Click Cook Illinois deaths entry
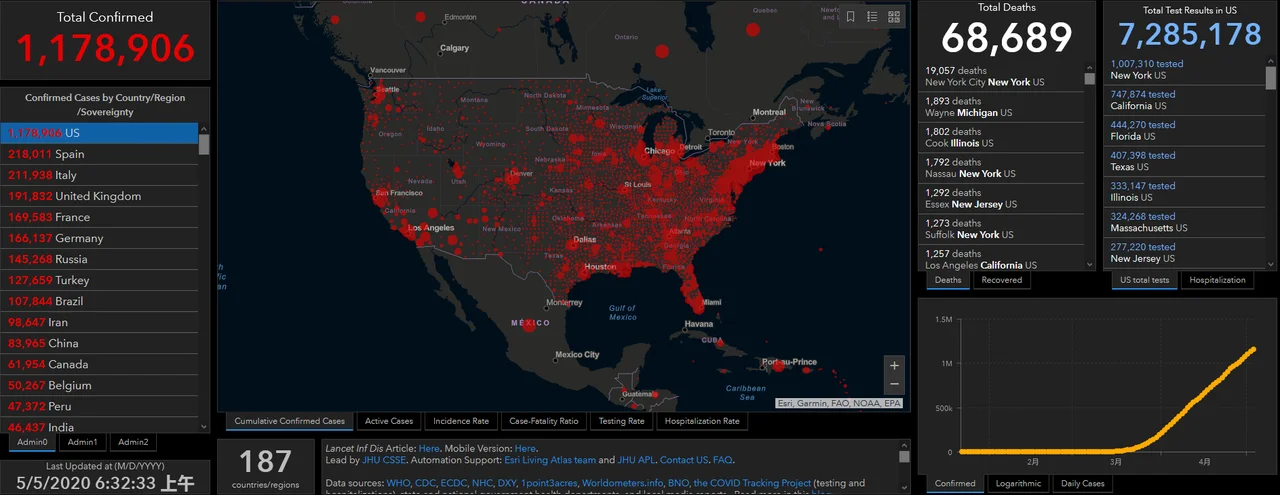This screenshot has height=495, width=1280. [1001, 138]
